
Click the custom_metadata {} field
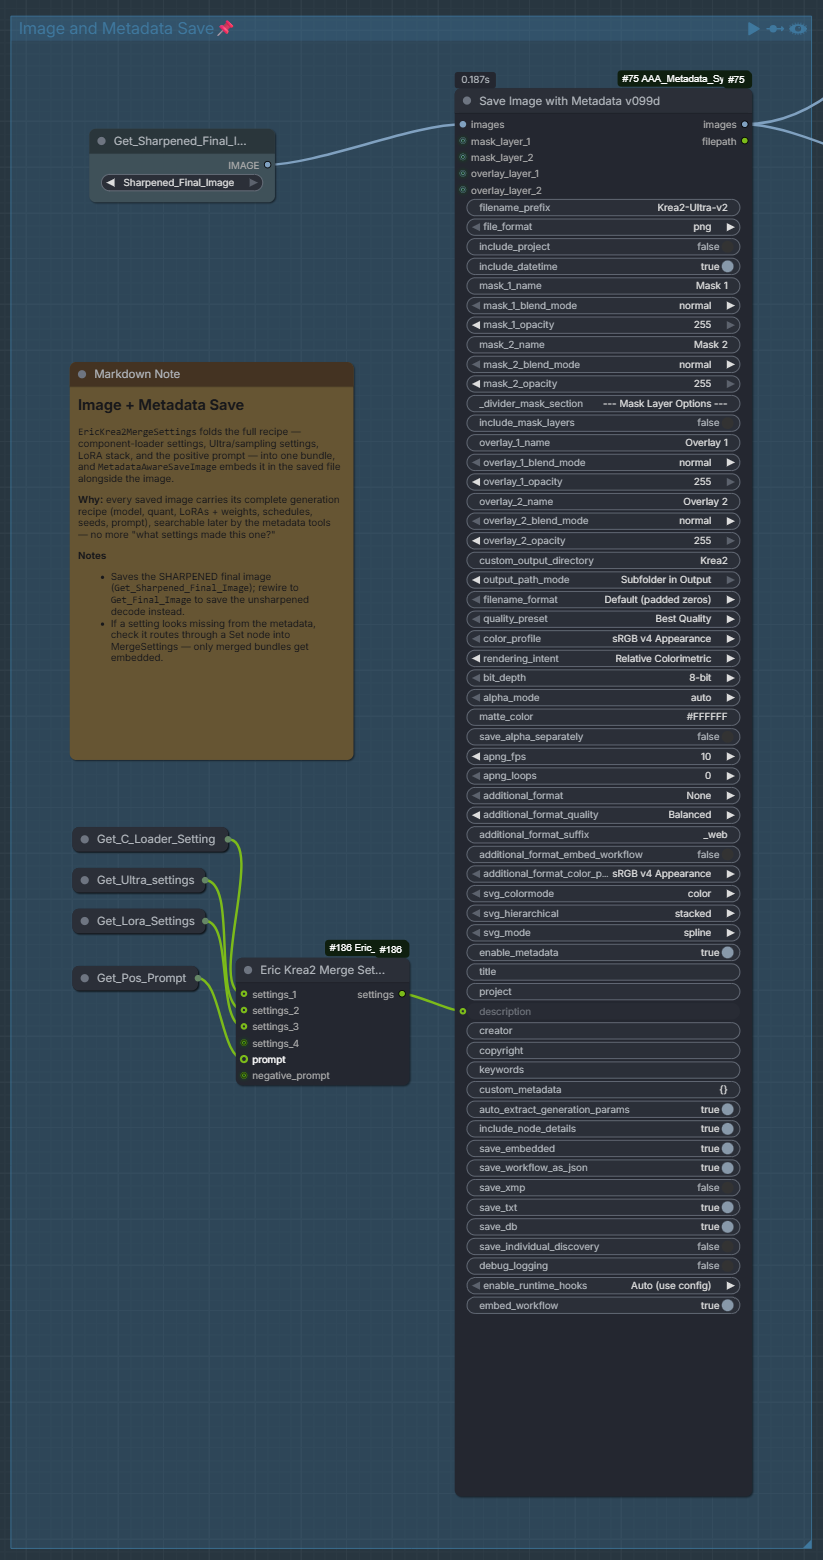[x=603, y=1090]
